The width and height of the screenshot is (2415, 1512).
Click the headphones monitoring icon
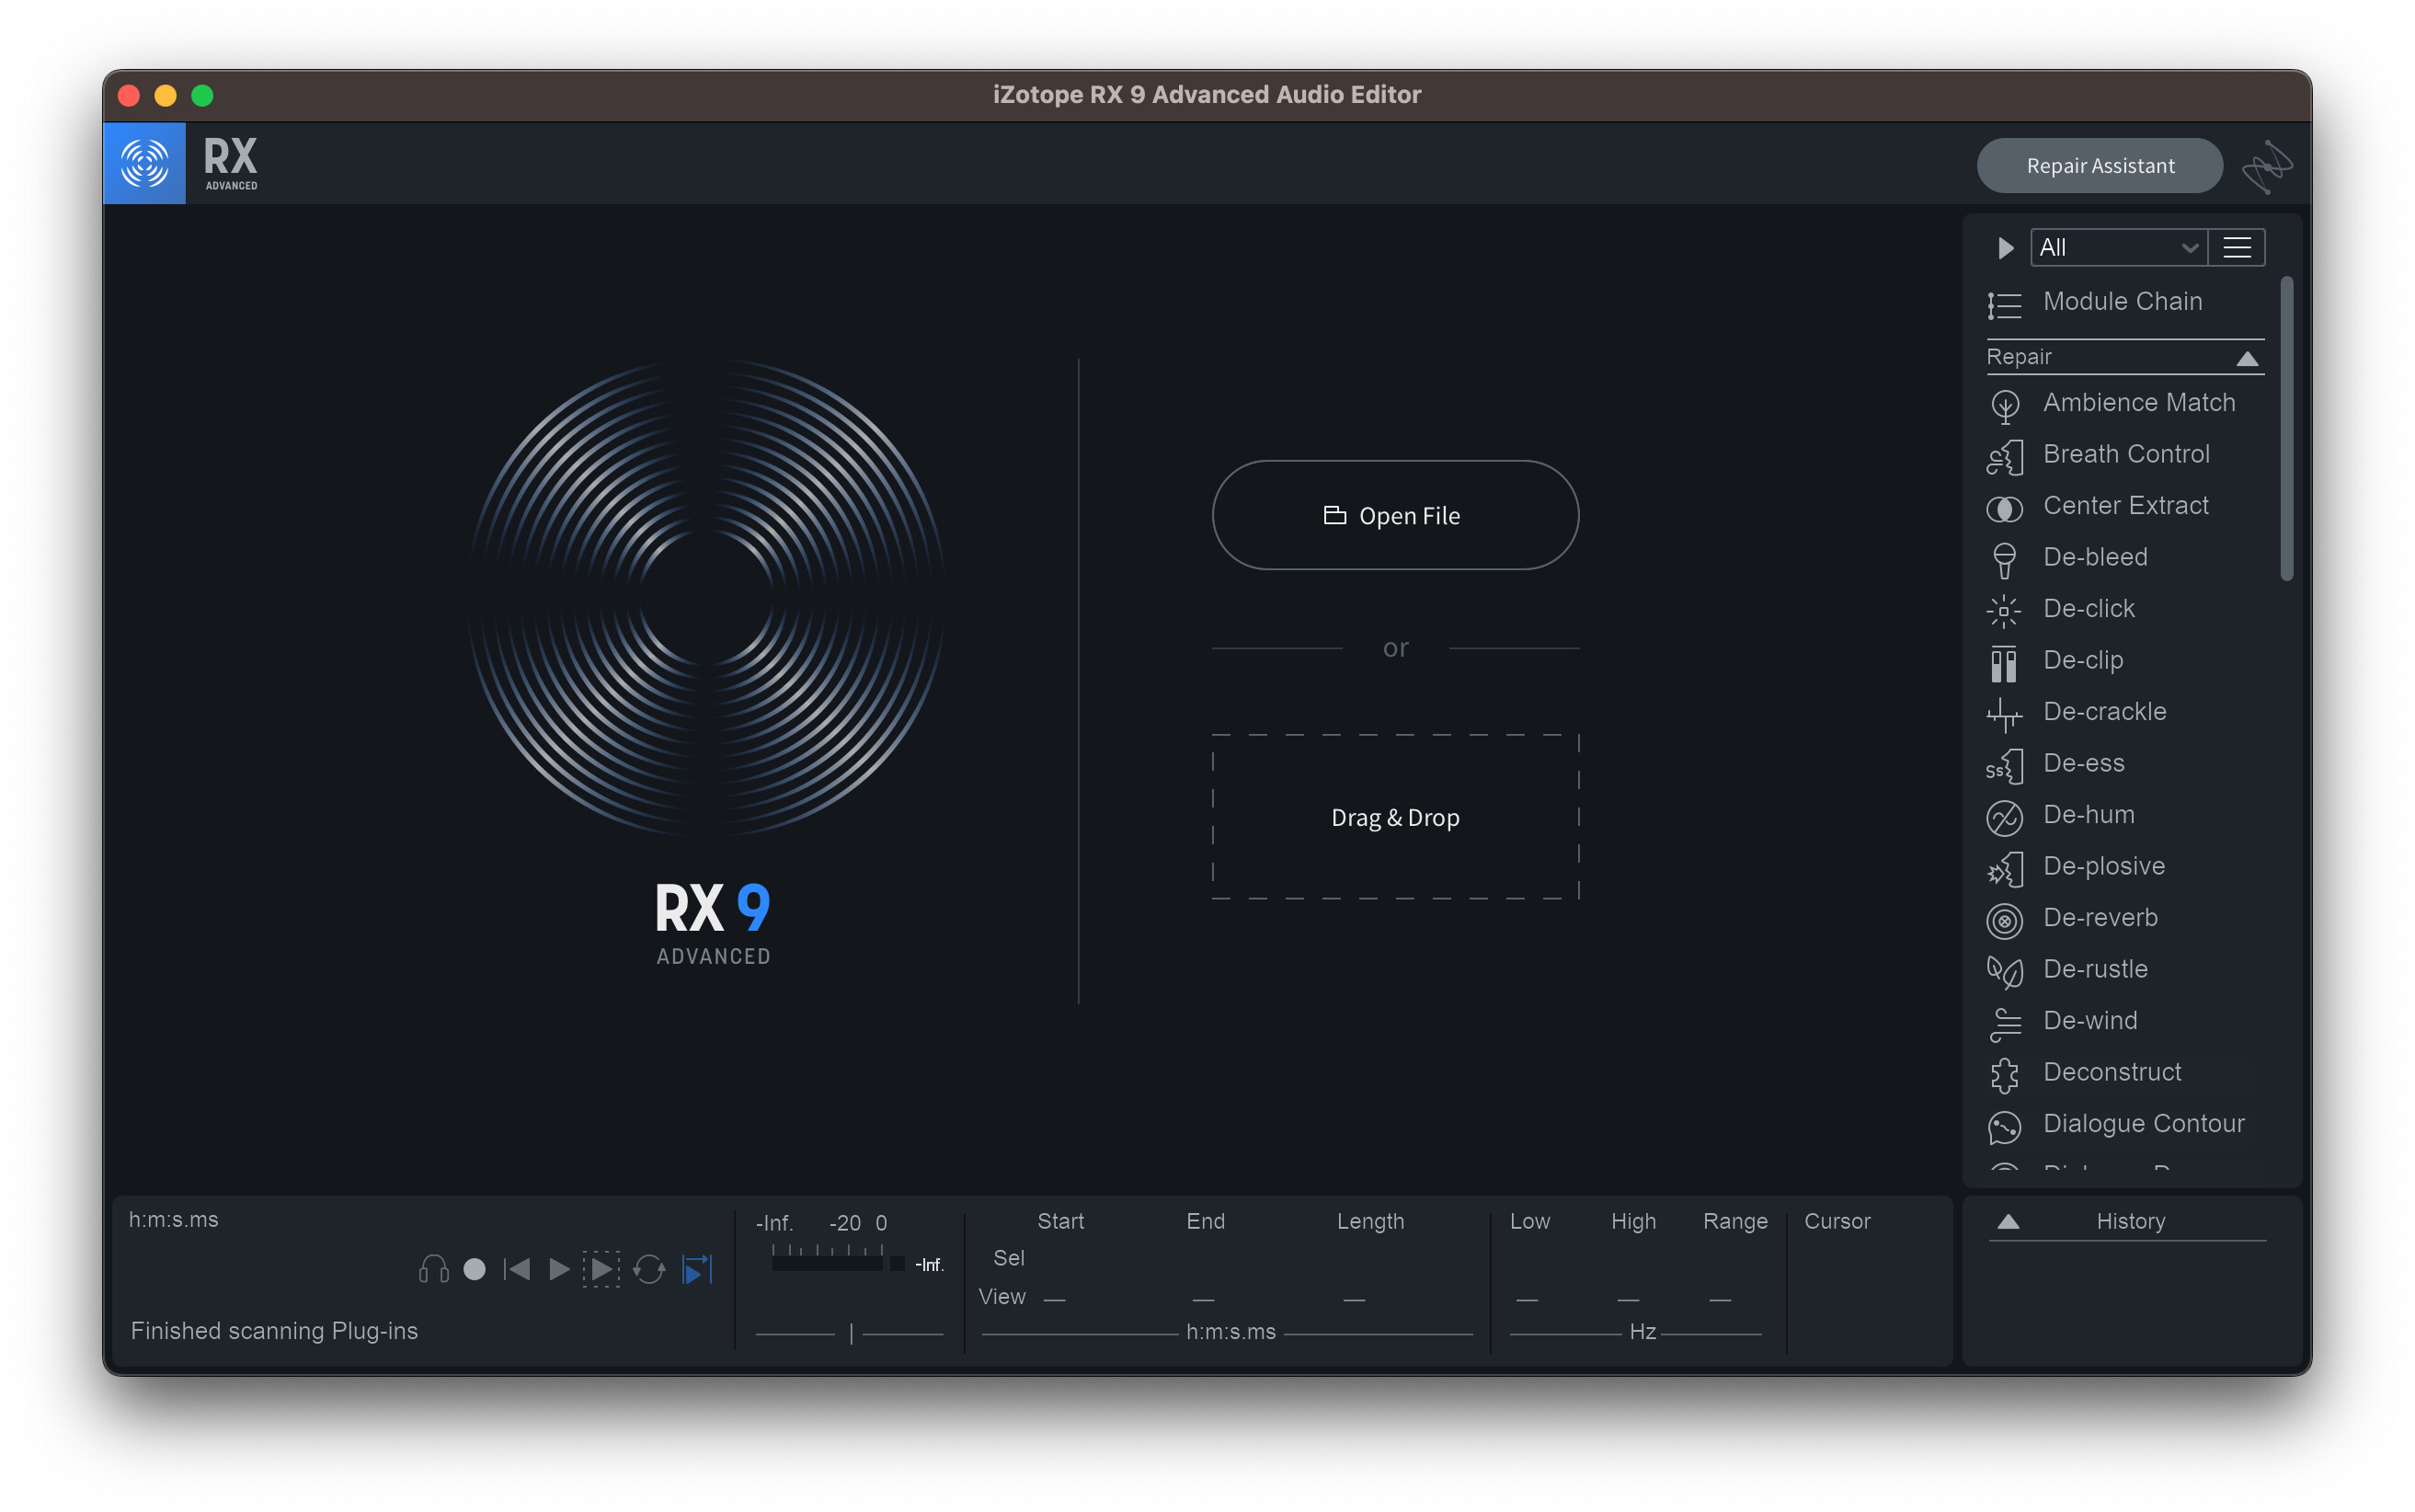click(x=433, y=1269)
